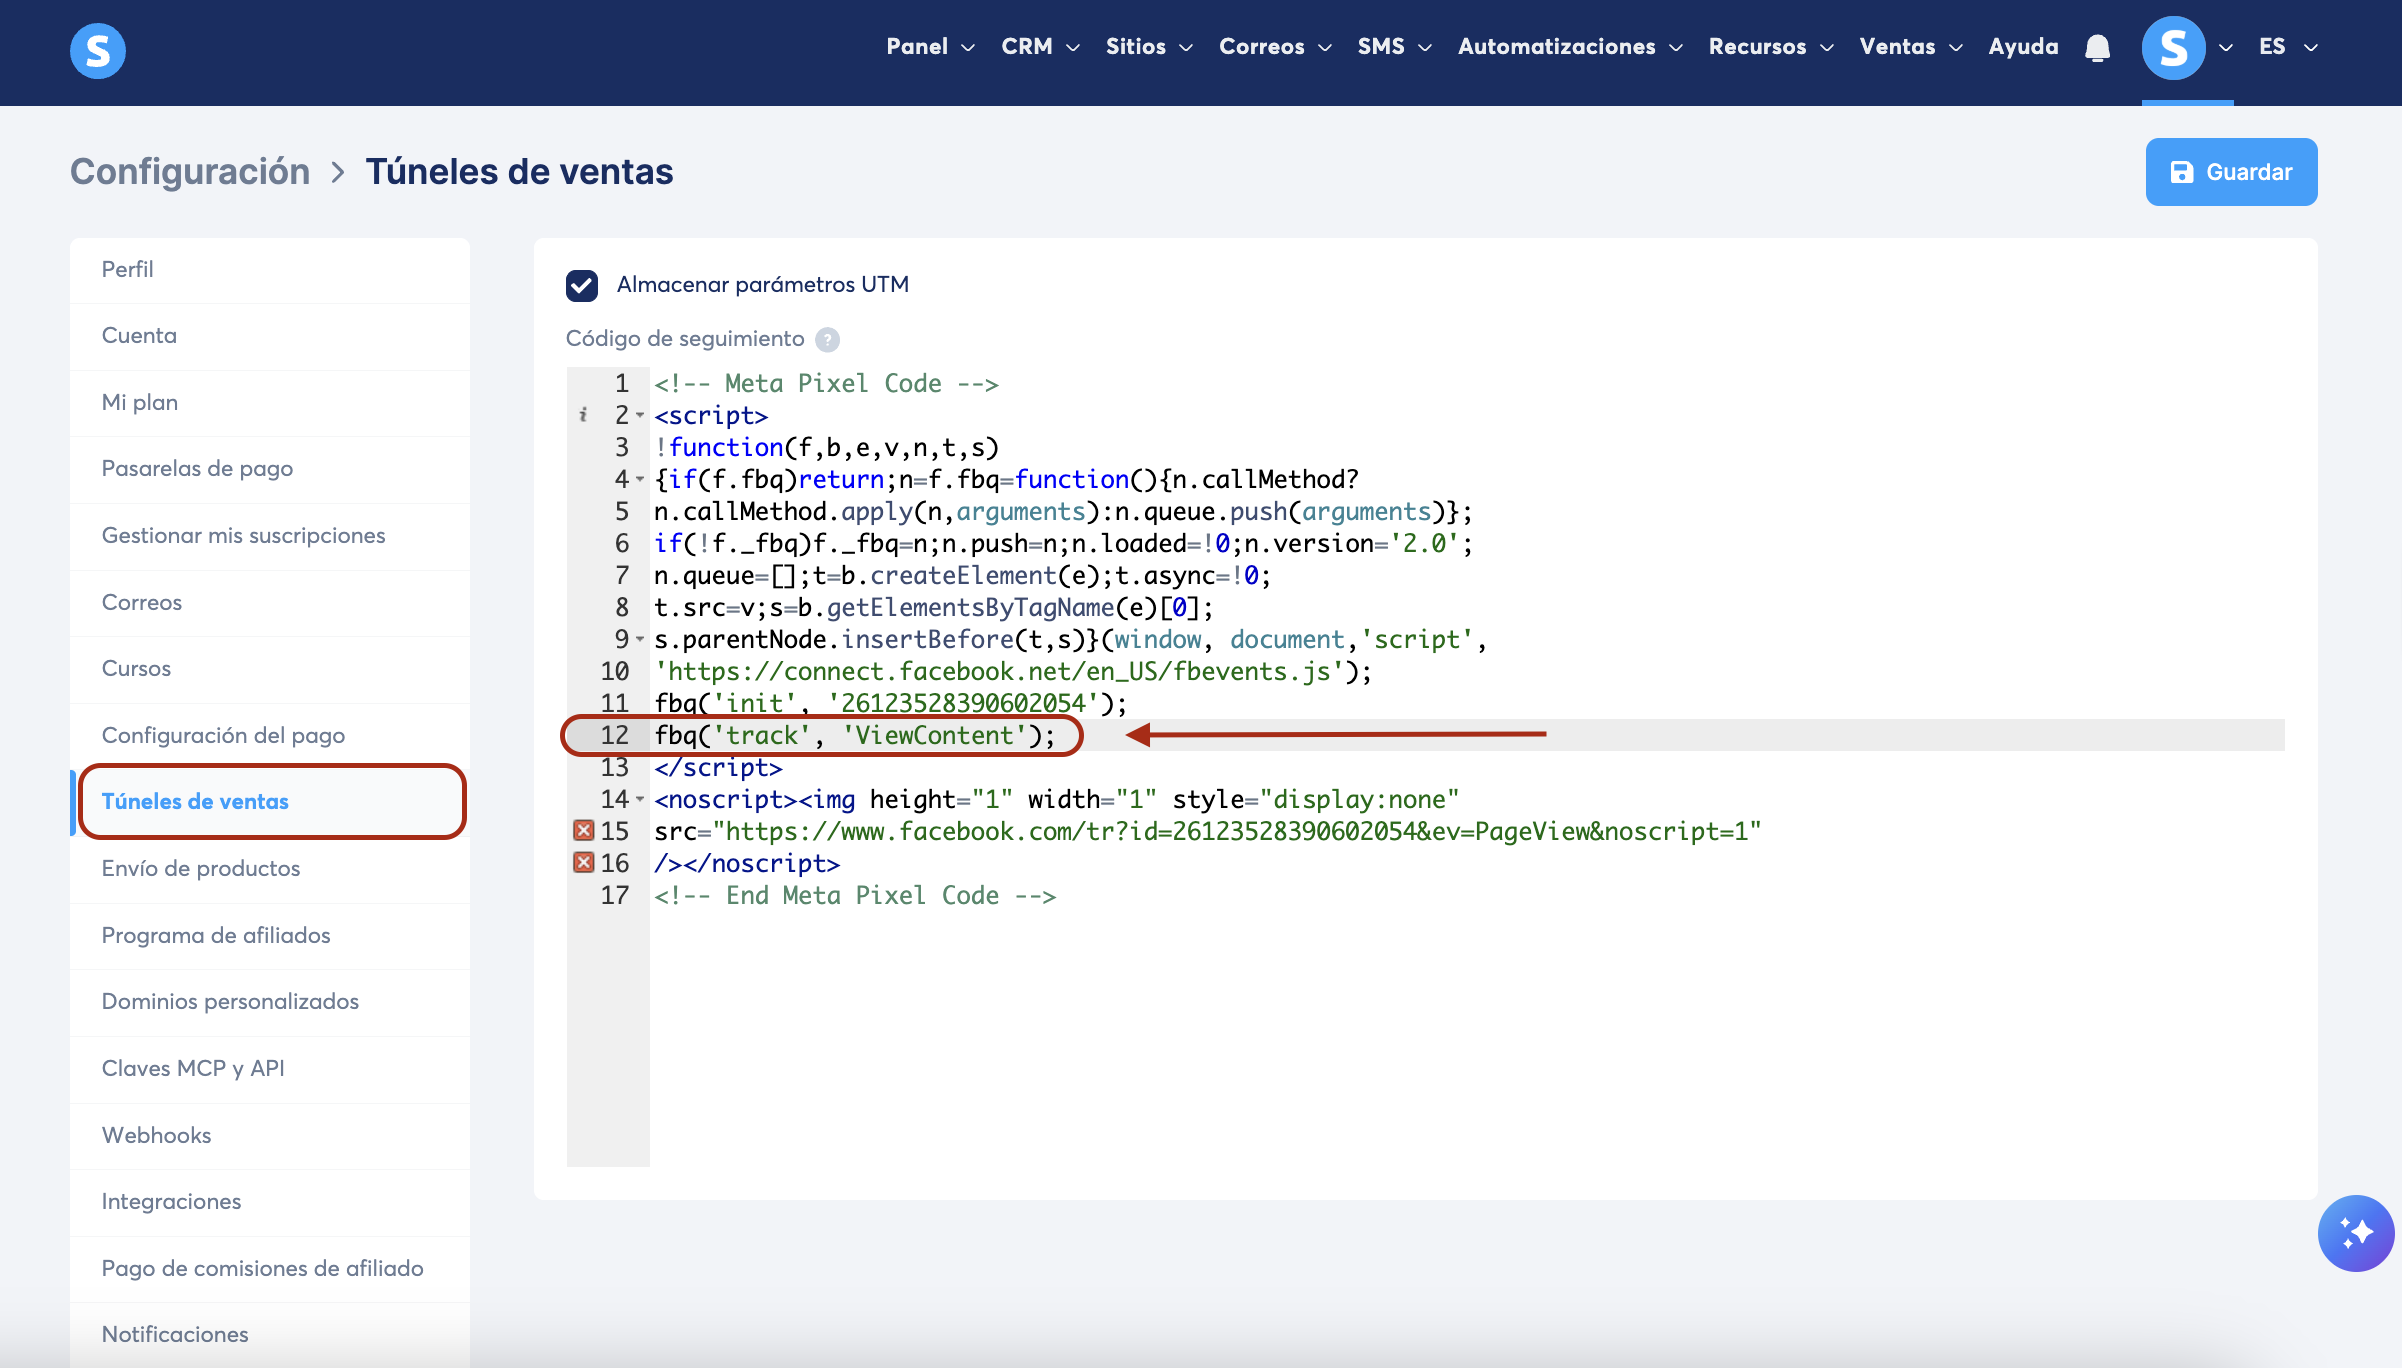2402x1368 pixels.
Task: Select Webhooks in settings sidebar
Action: click(x=157, y=1135)
